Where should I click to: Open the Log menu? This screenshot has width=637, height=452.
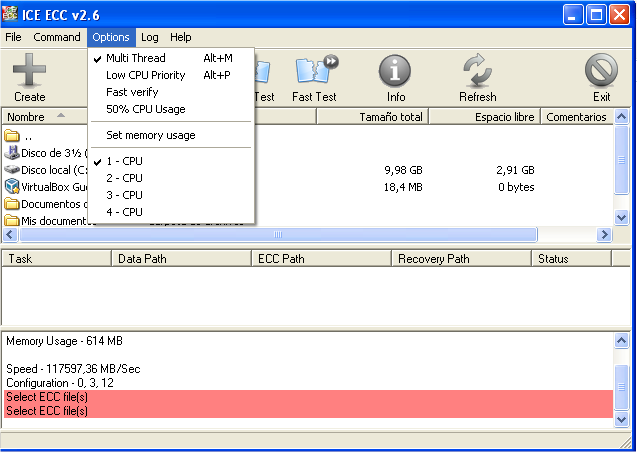coord(150,37)
